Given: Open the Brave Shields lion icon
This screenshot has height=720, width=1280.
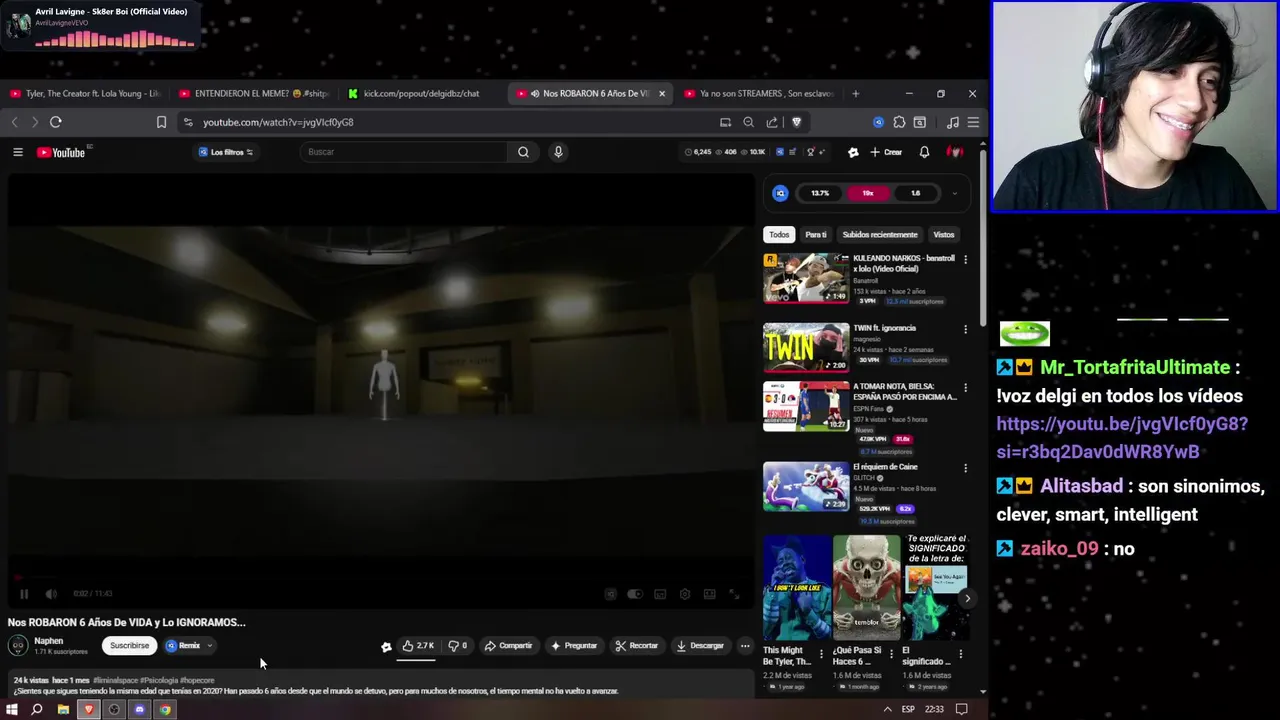Looking at the screenshot, I should (796, 122).
